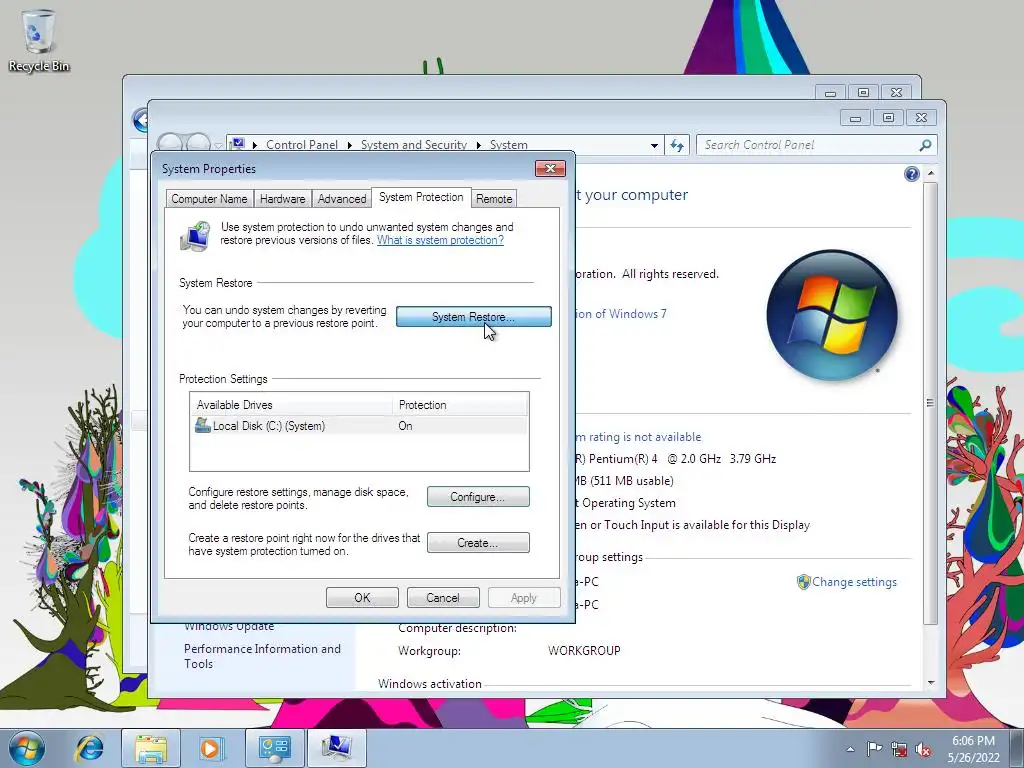Image resolution: width=1024 pixels, height=768 pixels.
Task: Close the System Properties dialog
Action: [550, 168]
